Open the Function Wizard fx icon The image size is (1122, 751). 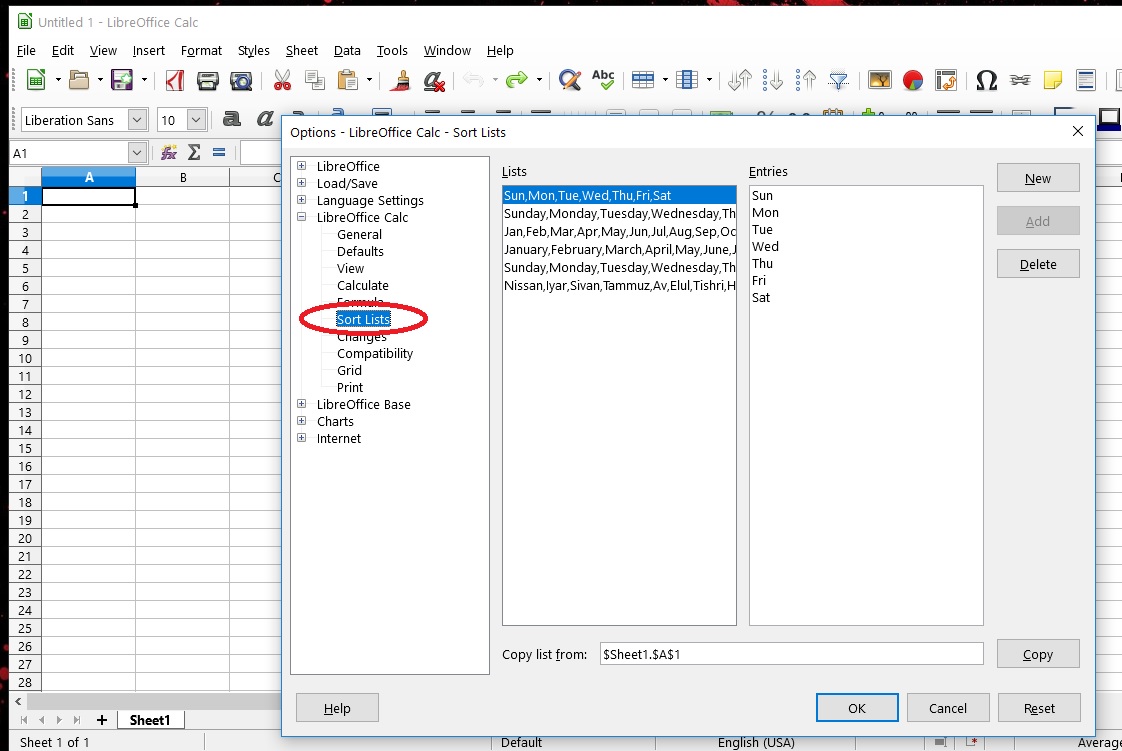click(169, 152)
